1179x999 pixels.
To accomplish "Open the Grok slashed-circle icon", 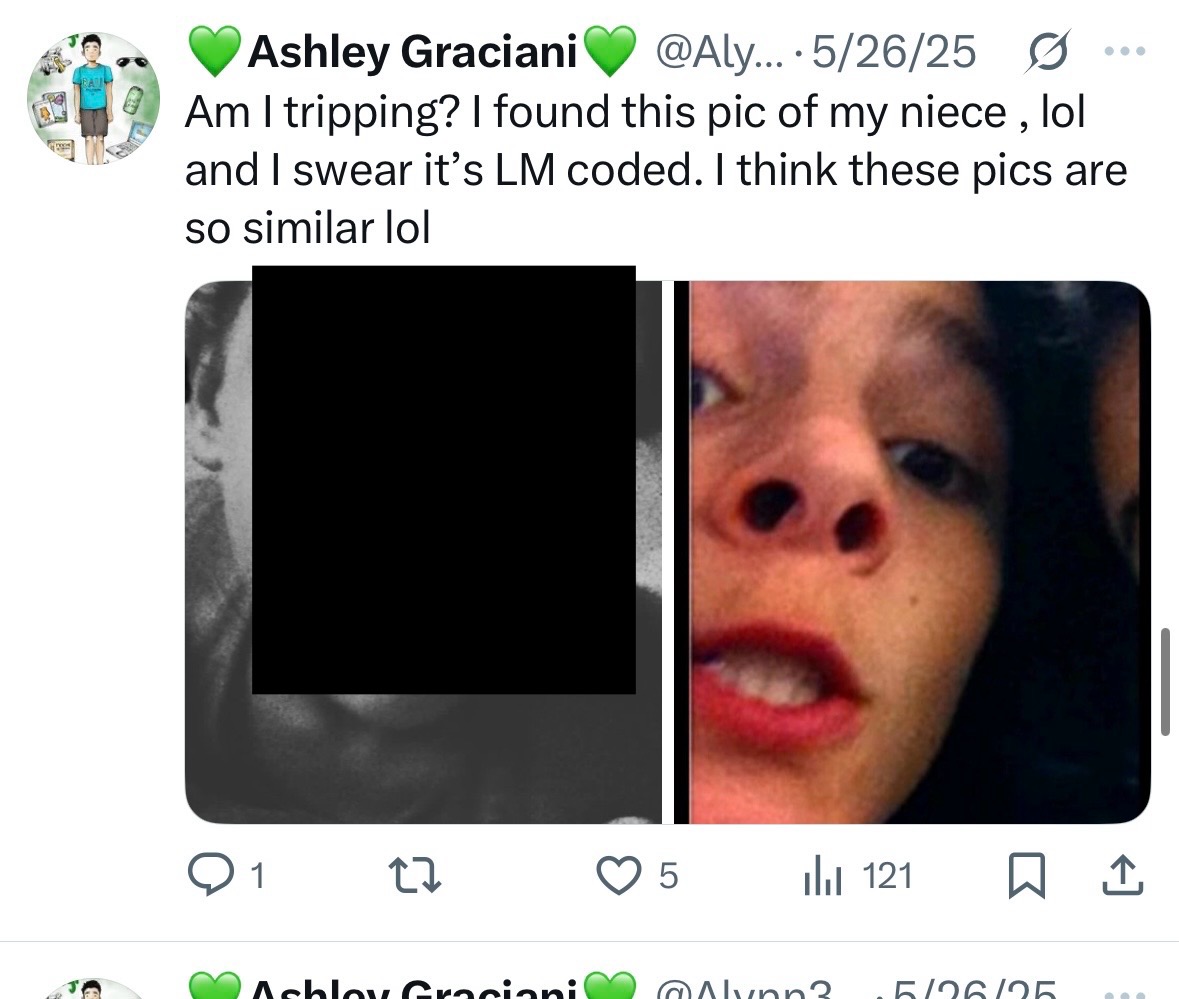I will pyautogui.click(x=1046, y=51).
